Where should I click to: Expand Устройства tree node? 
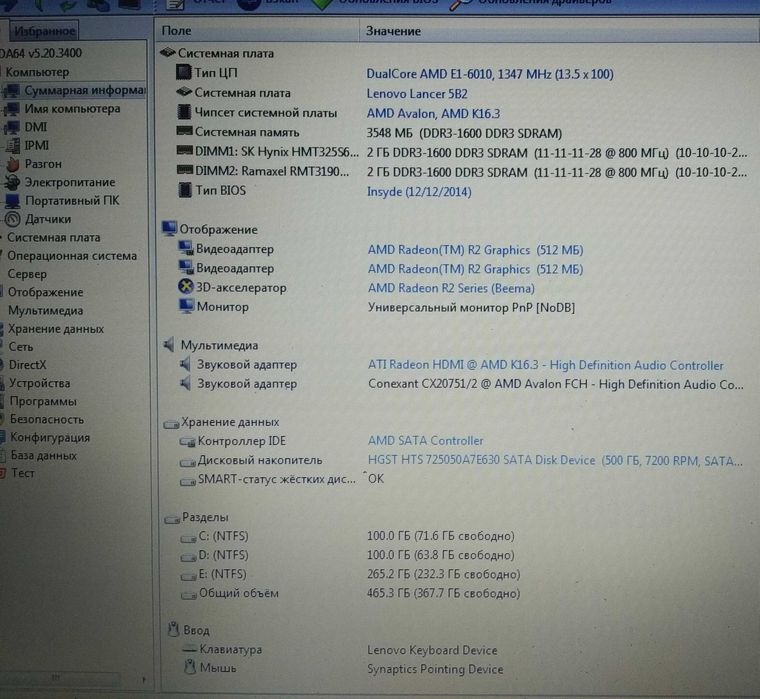pyautogui.click(x=39, y=383)
